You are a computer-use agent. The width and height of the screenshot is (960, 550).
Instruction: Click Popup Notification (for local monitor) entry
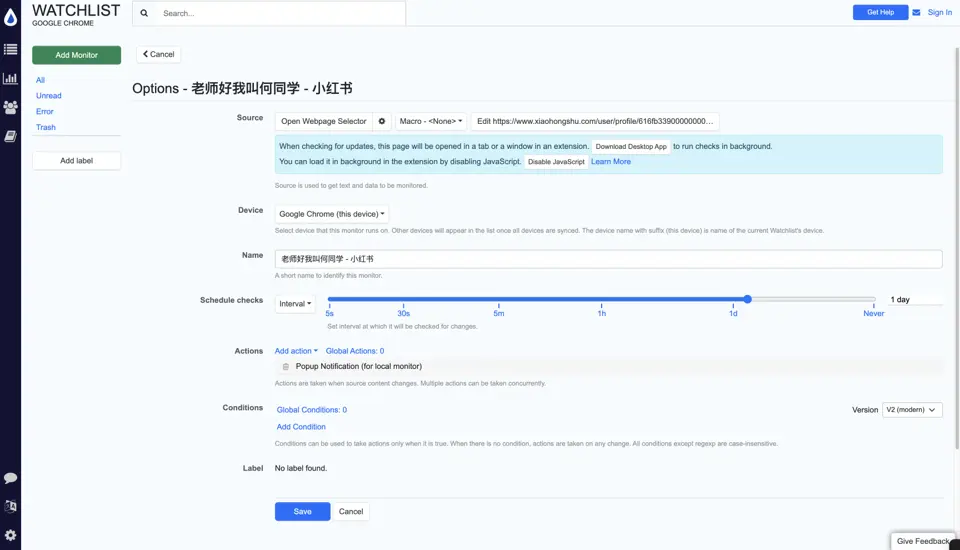click(x=359, y=366)
